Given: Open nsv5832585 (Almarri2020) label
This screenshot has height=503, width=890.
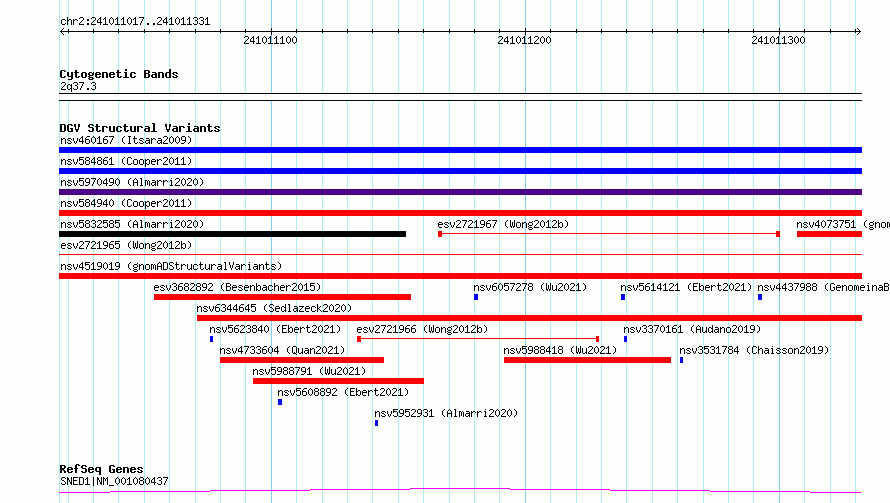Looking at the screenshot, I should pos(132,224).
